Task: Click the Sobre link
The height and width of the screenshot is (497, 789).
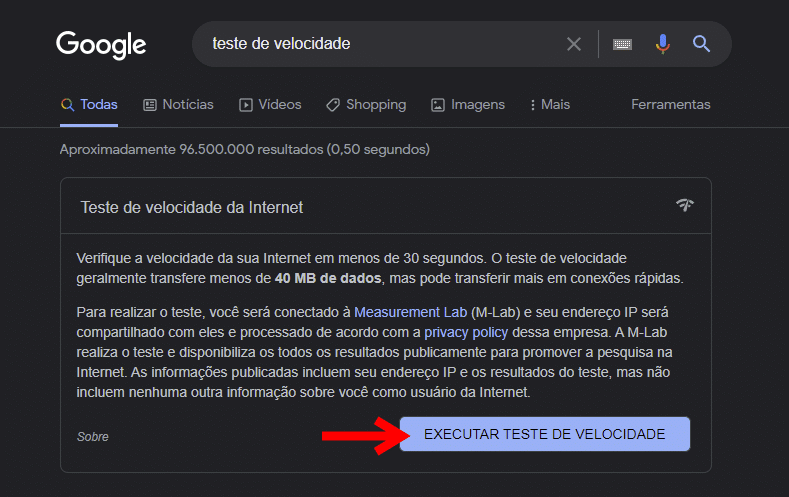Action: (93, 437)
